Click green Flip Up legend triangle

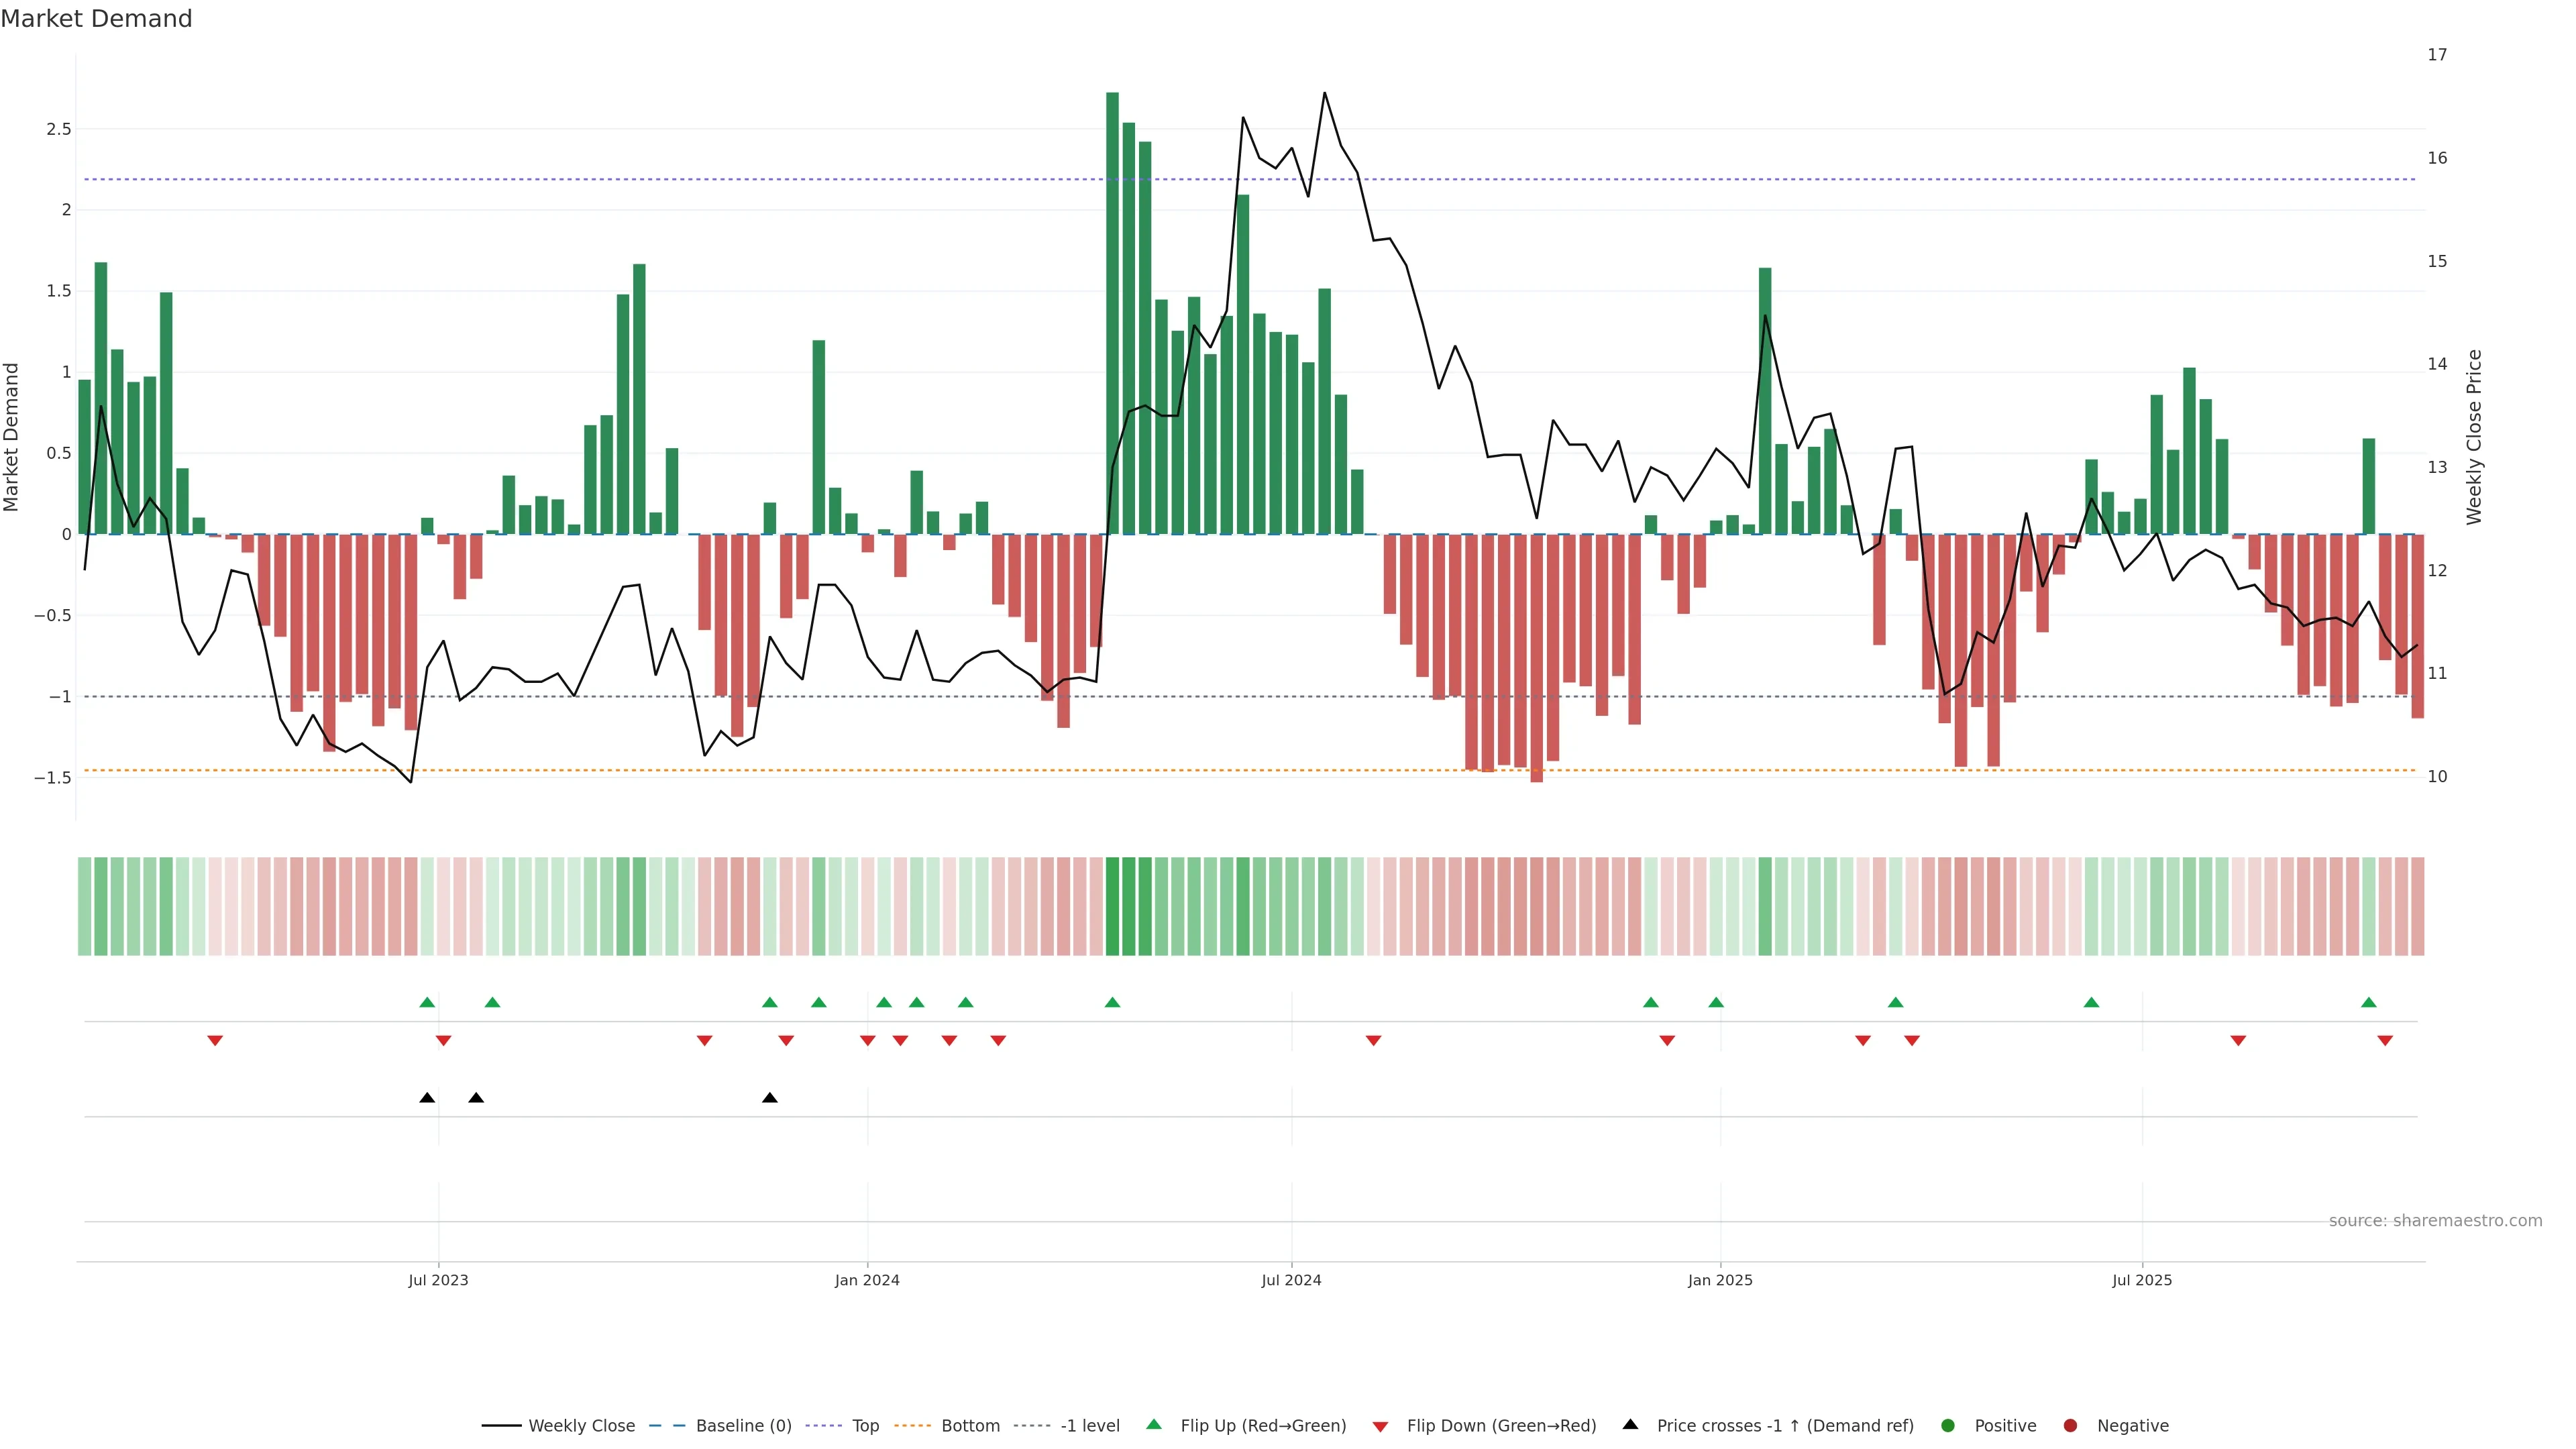pyautogui.click(x=1154, y=1425)
